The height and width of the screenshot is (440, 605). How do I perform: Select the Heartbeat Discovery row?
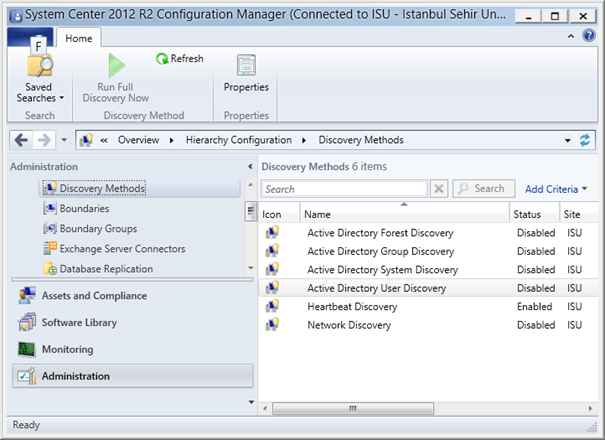pos(351,306)
